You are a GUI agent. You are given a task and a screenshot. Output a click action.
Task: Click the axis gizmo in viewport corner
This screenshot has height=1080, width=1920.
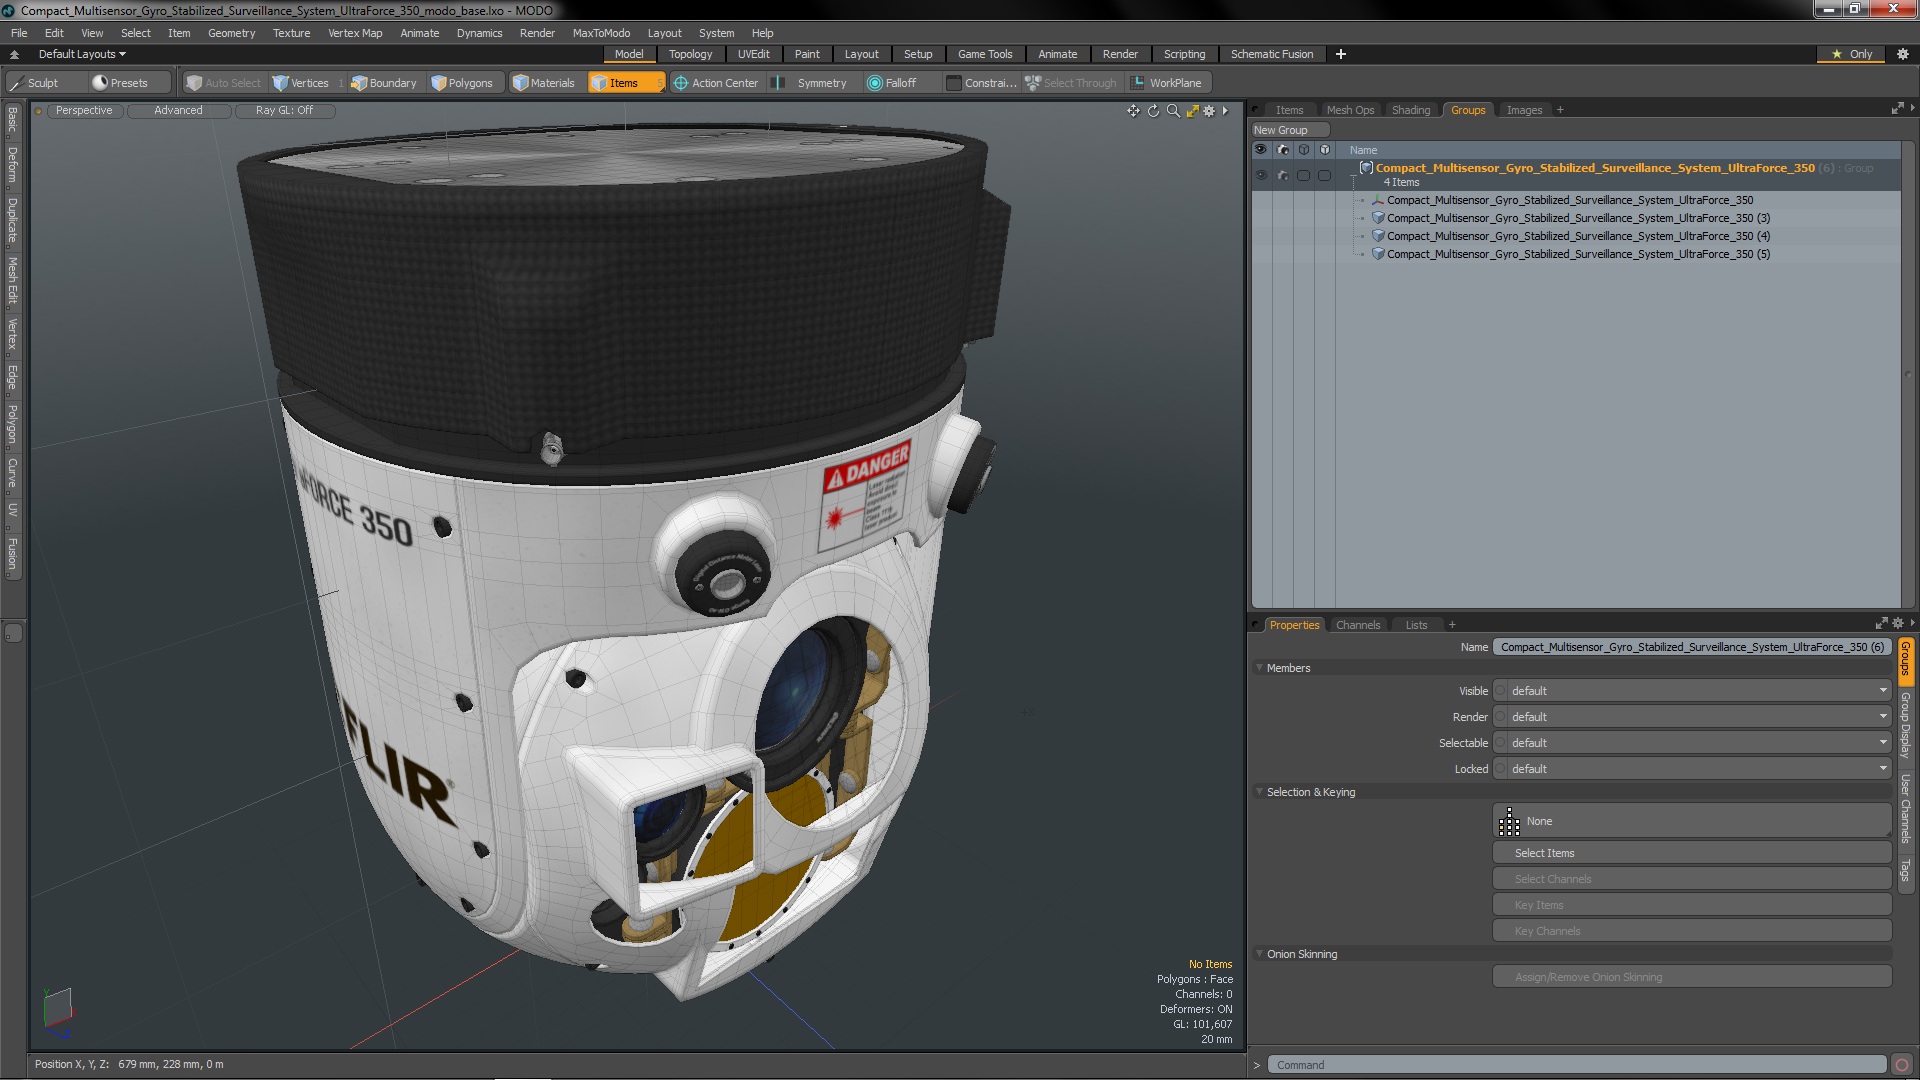pos(57,1012)
